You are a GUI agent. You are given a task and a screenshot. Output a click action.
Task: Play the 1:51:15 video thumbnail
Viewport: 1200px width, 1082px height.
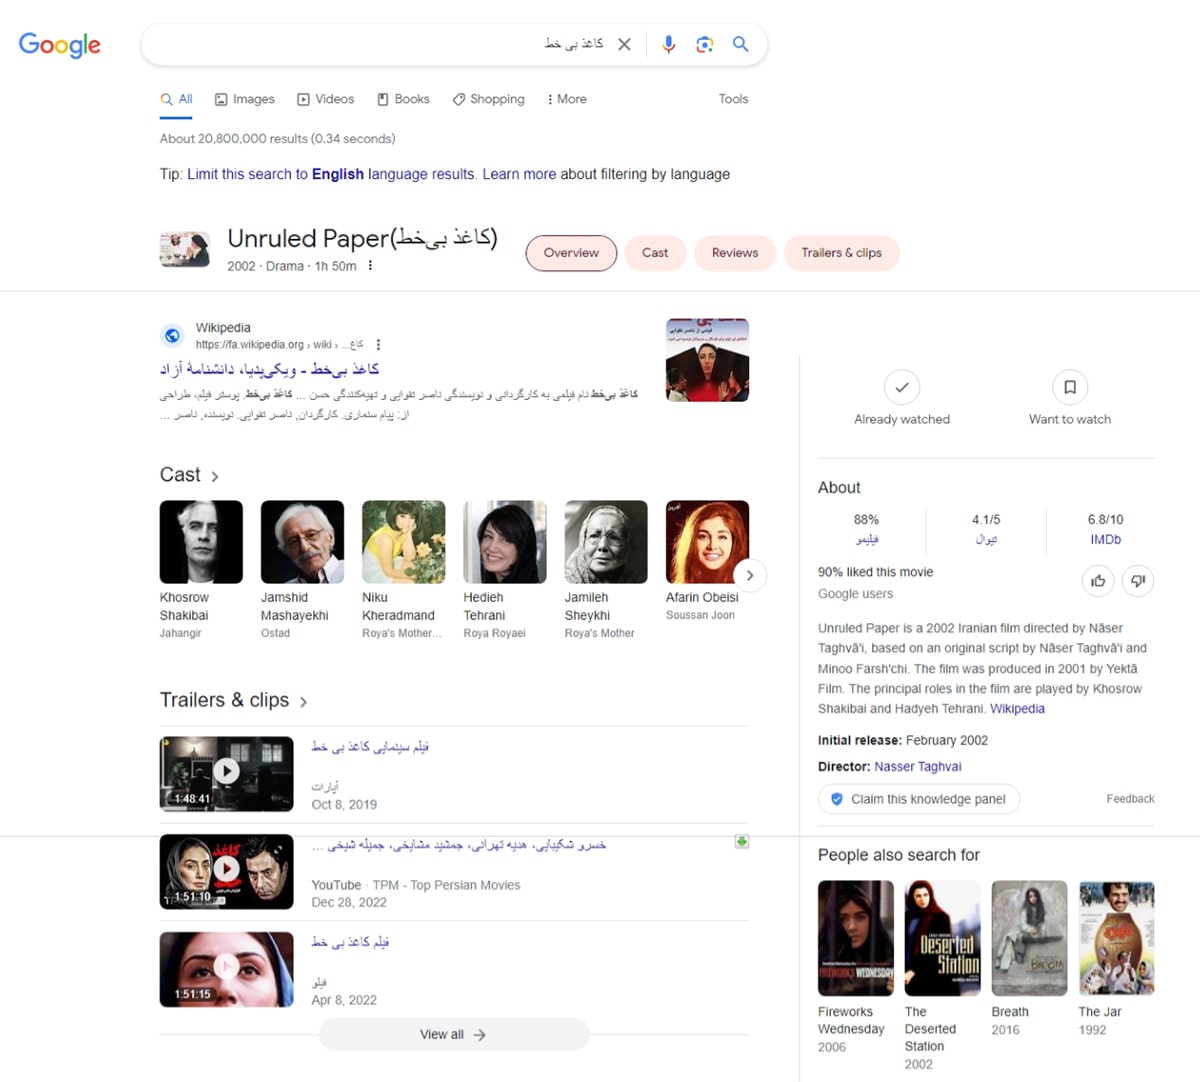coord(227,969)
